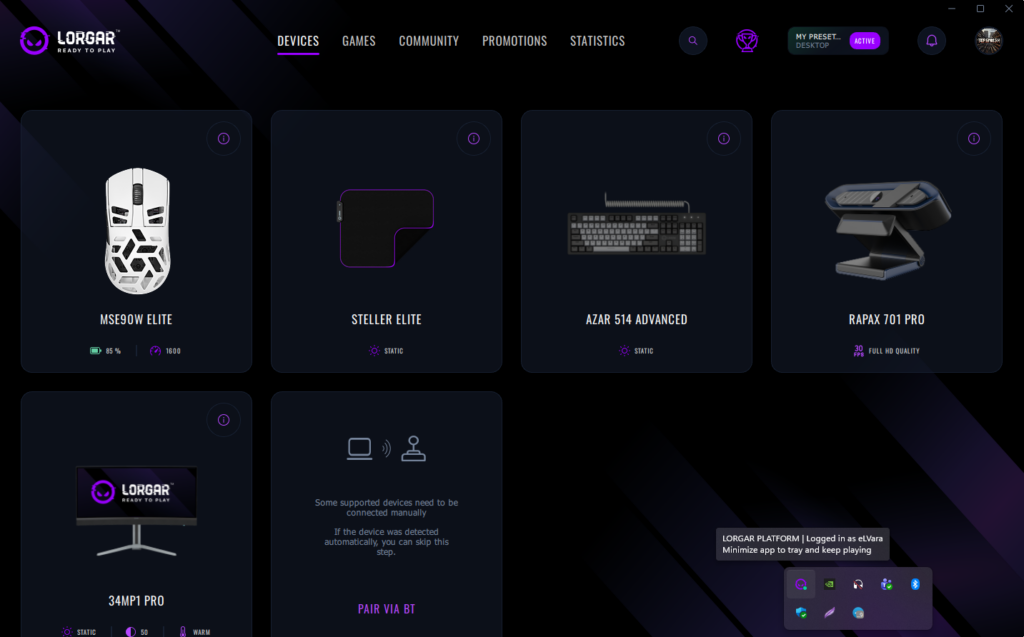
Task: Click the Pair via BT link
Action: (x=386, y=608)
